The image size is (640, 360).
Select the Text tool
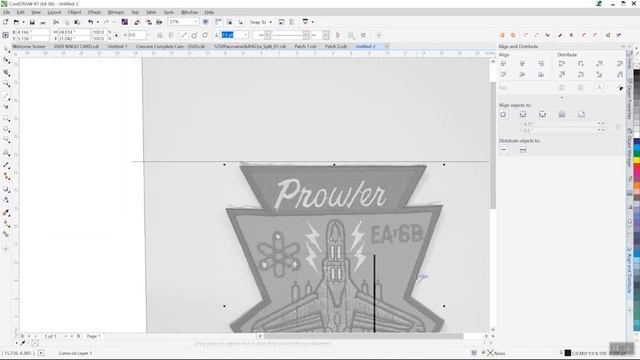pos(6,153)
